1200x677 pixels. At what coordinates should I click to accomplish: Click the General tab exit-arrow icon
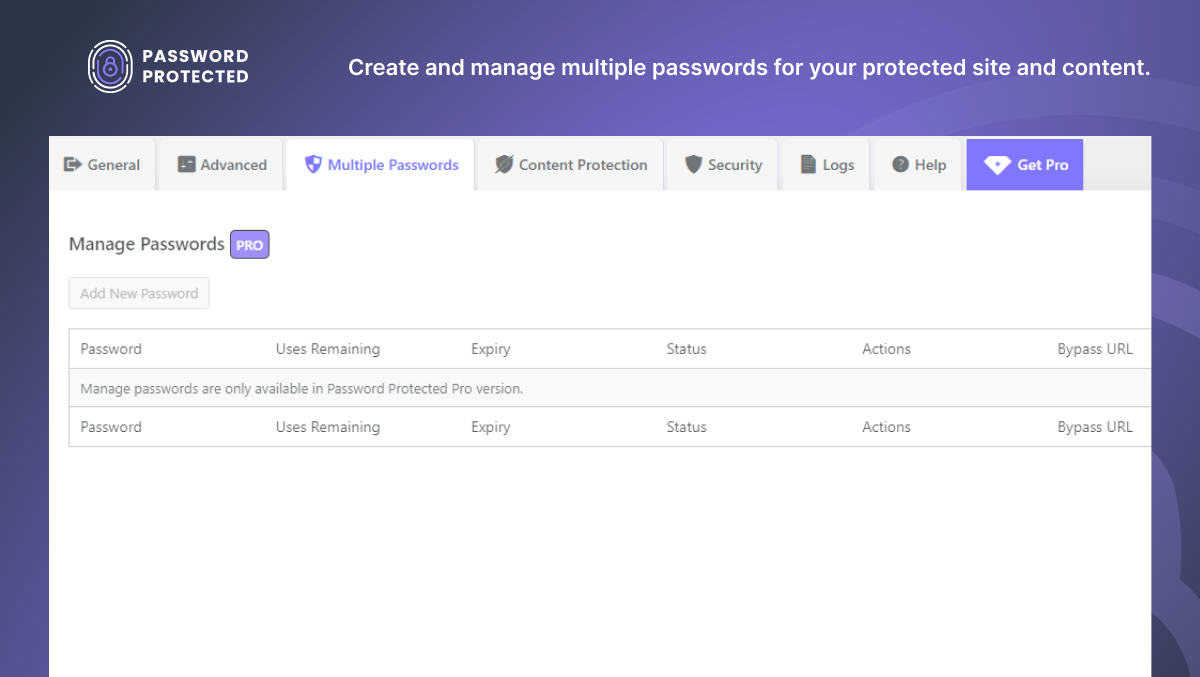tap(73, 165)
